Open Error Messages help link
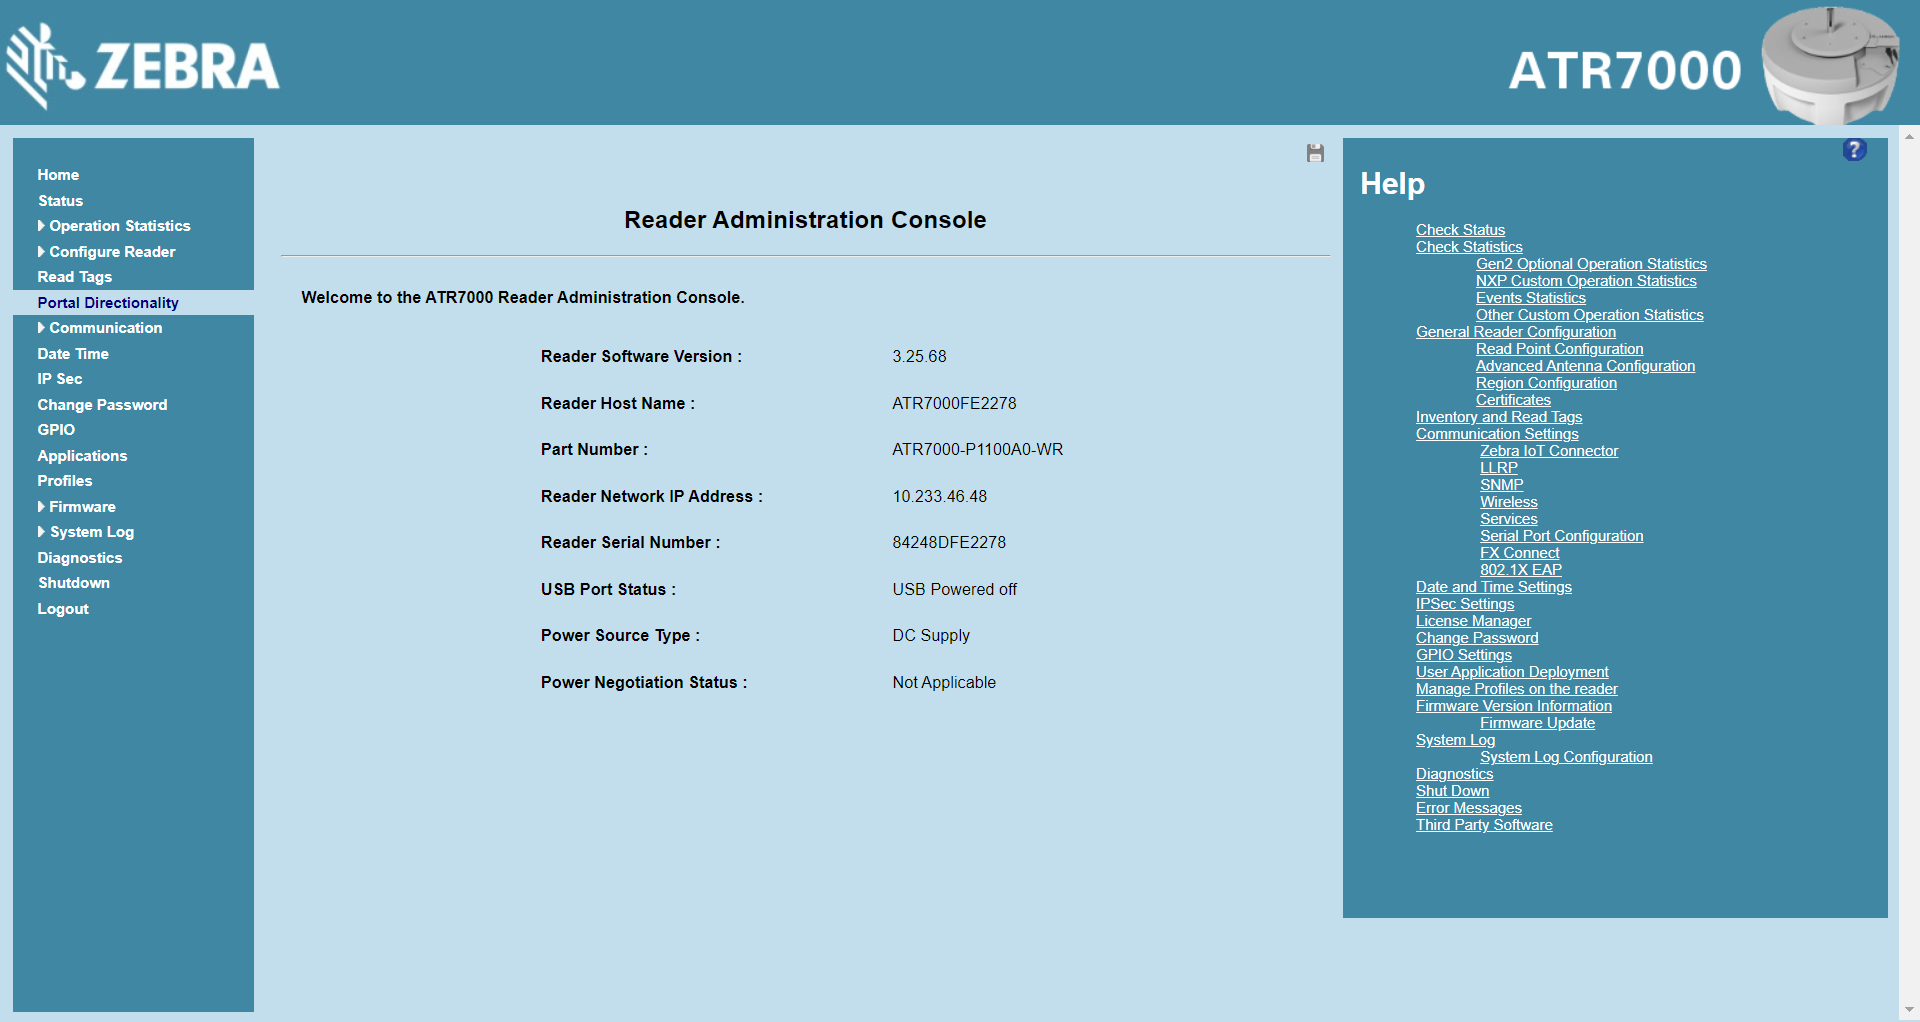The width and height of the screenshot is (1920, 1022). [1469, 808]
